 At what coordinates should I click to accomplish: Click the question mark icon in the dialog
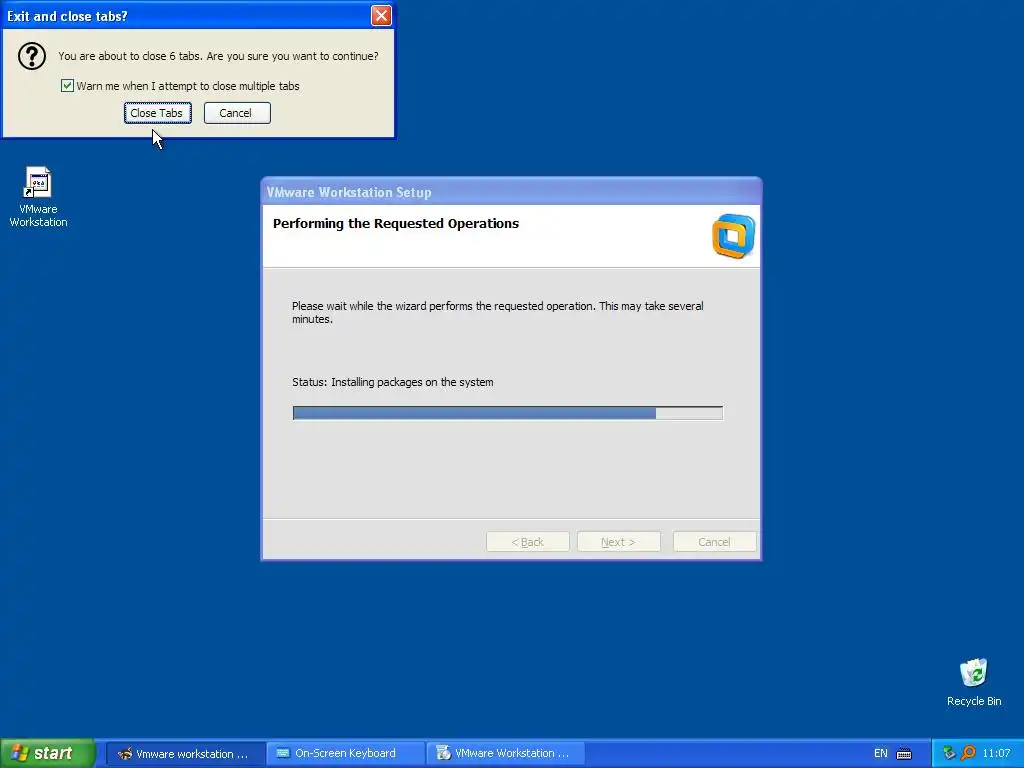[x=31, y=56]
